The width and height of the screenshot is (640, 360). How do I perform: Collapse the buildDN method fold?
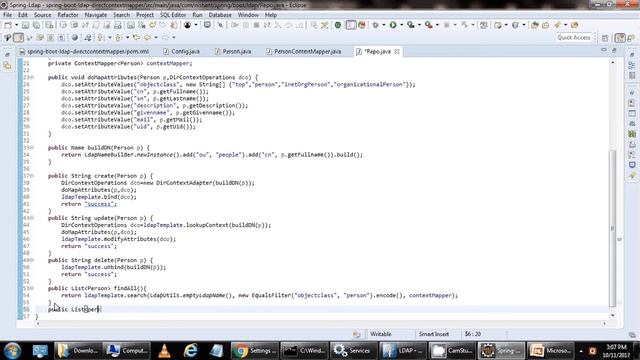pos(32,148)
